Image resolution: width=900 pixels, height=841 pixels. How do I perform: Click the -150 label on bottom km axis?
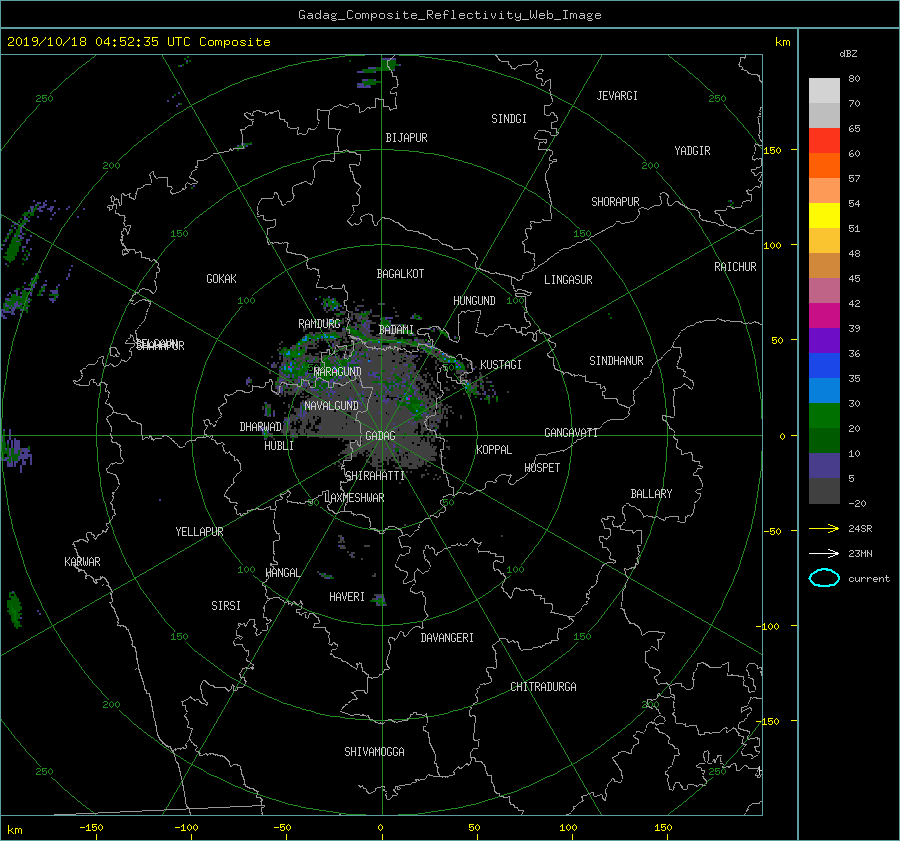pos(91,827)
